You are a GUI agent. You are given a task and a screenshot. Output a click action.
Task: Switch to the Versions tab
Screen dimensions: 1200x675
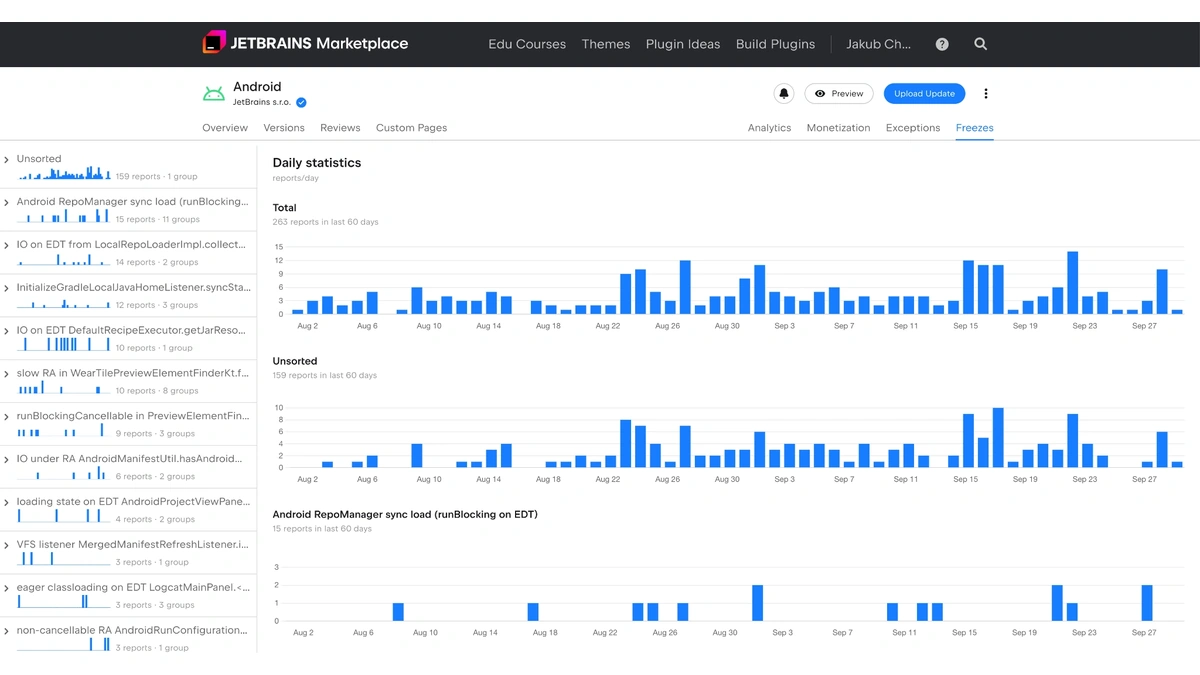pos(284,128)
